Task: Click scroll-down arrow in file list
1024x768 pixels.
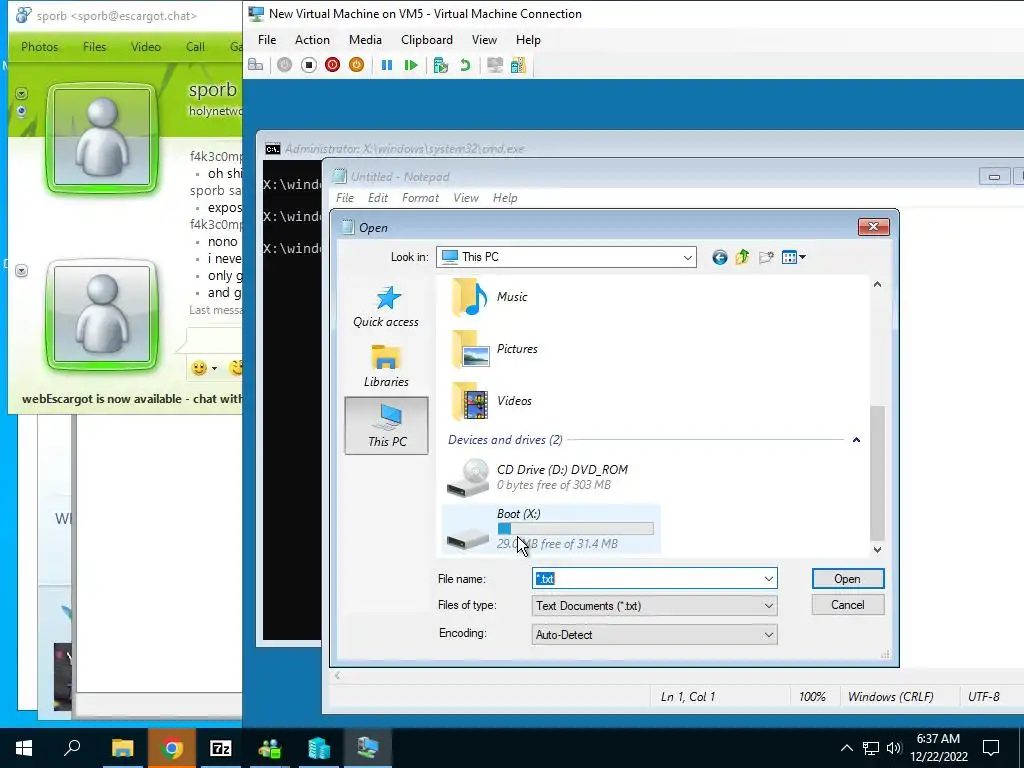Action: 877,550
